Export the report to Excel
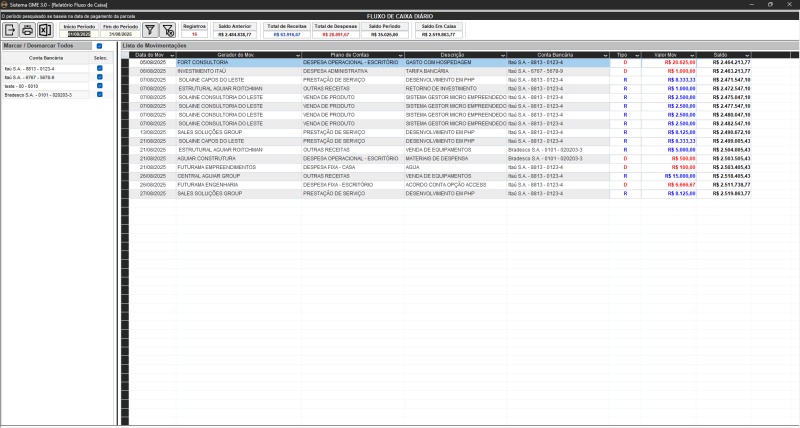This screenshot has width=800, height=428. click(45, 30)
